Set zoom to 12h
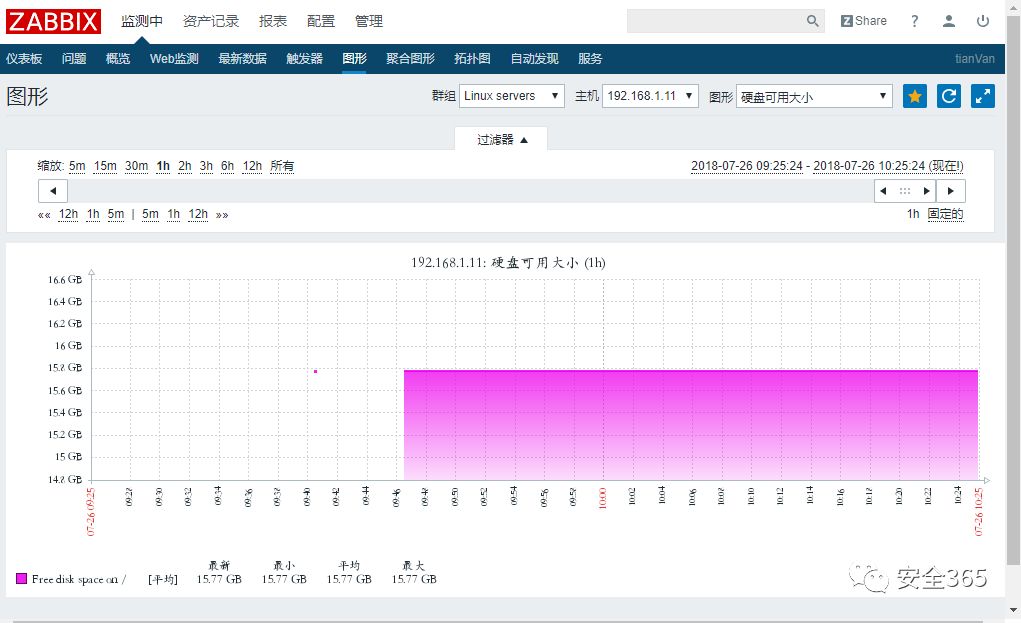The image size is (1021, 623). click(252, 166)
